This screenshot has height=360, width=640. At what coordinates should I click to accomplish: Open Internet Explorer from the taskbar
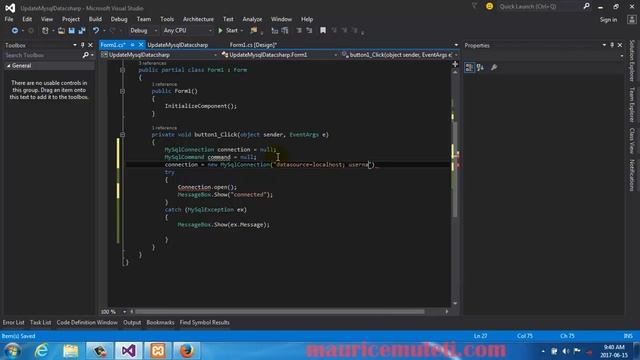[x=41, y=351]
